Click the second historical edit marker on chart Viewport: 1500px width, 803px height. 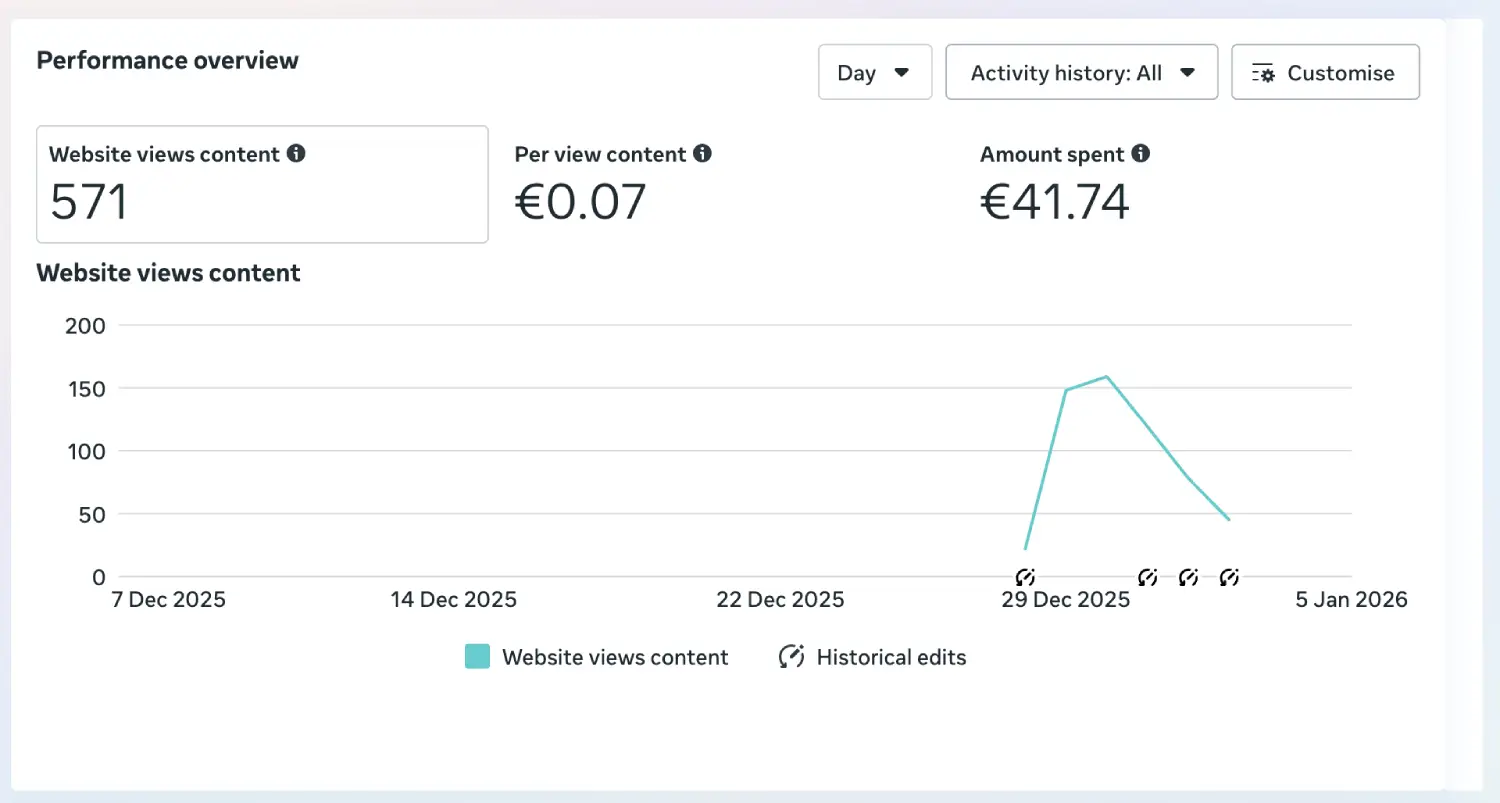[1148, 577]
